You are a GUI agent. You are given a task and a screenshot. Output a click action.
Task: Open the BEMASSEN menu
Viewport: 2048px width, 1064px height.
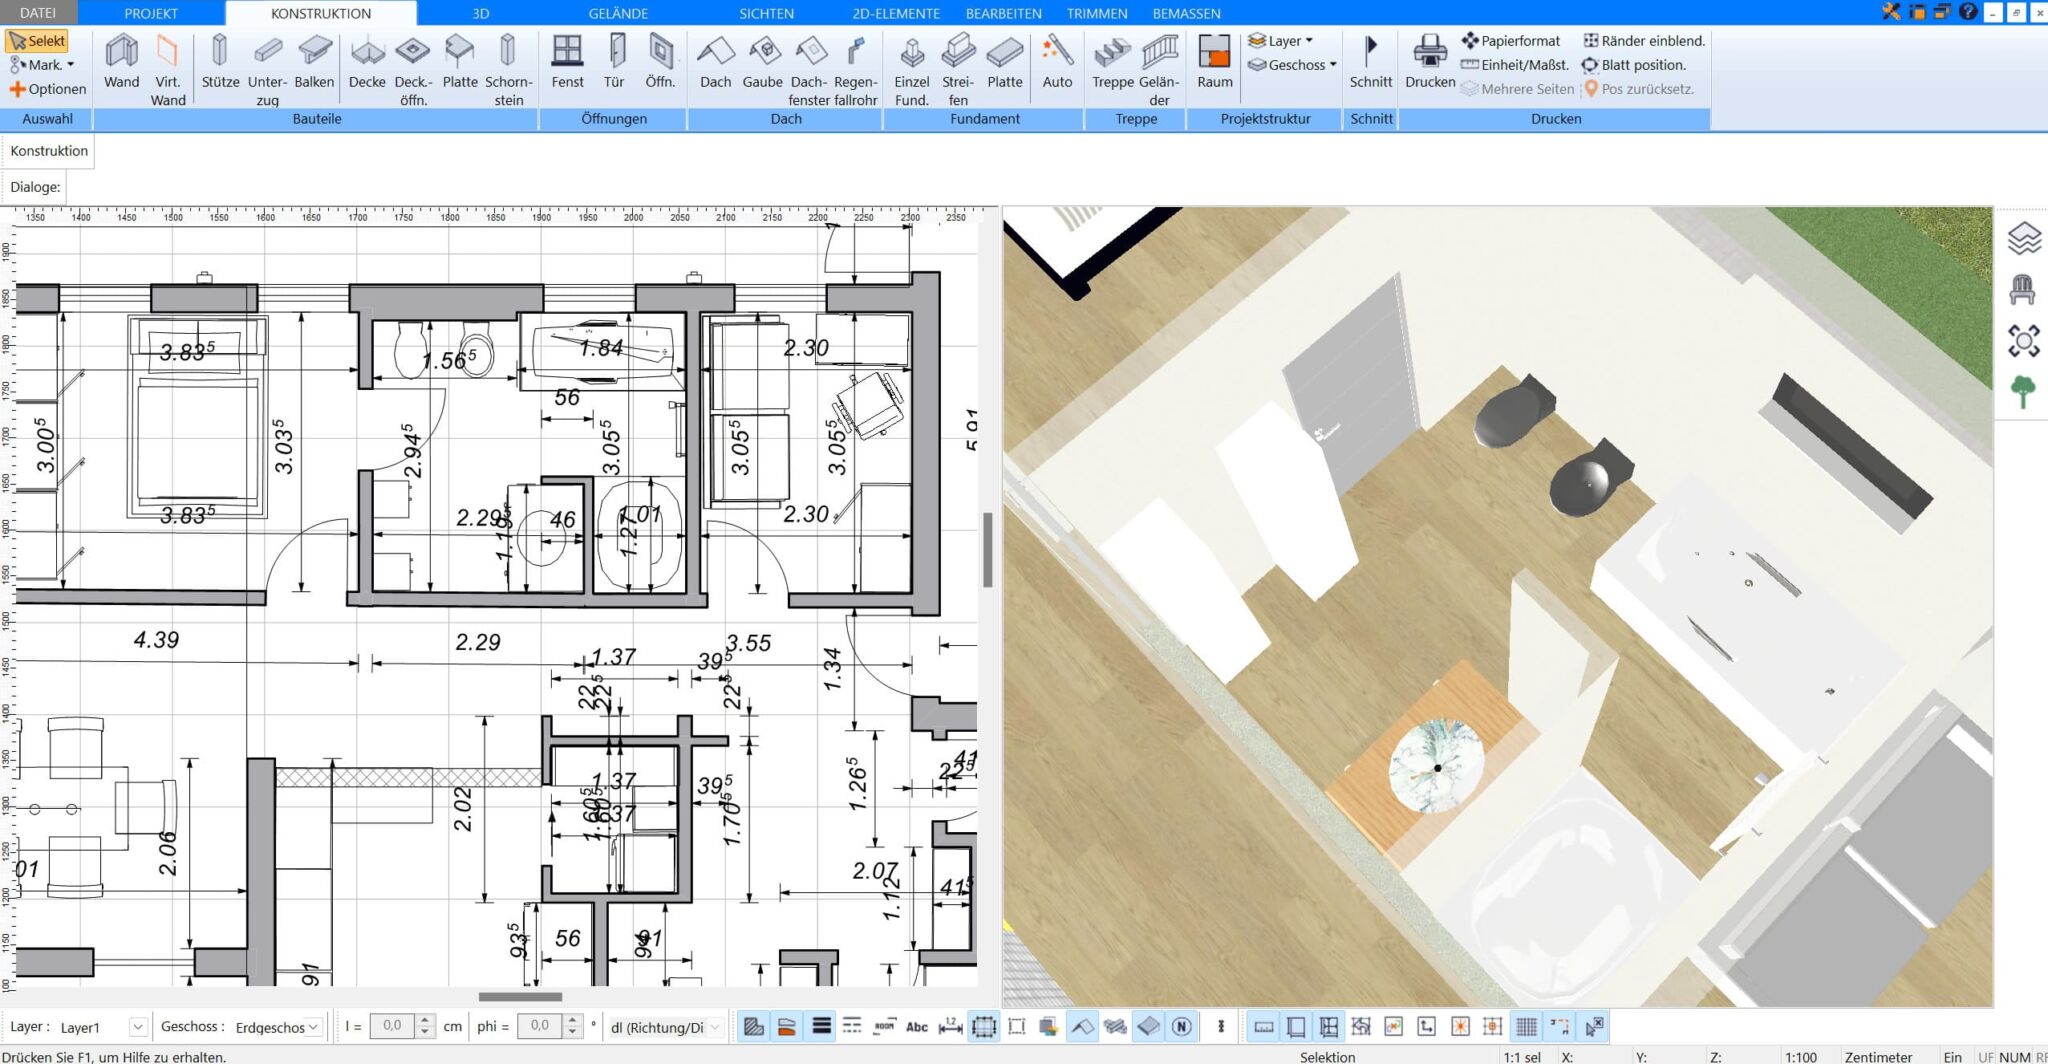pyautogui.click(x=1186, y=13)
